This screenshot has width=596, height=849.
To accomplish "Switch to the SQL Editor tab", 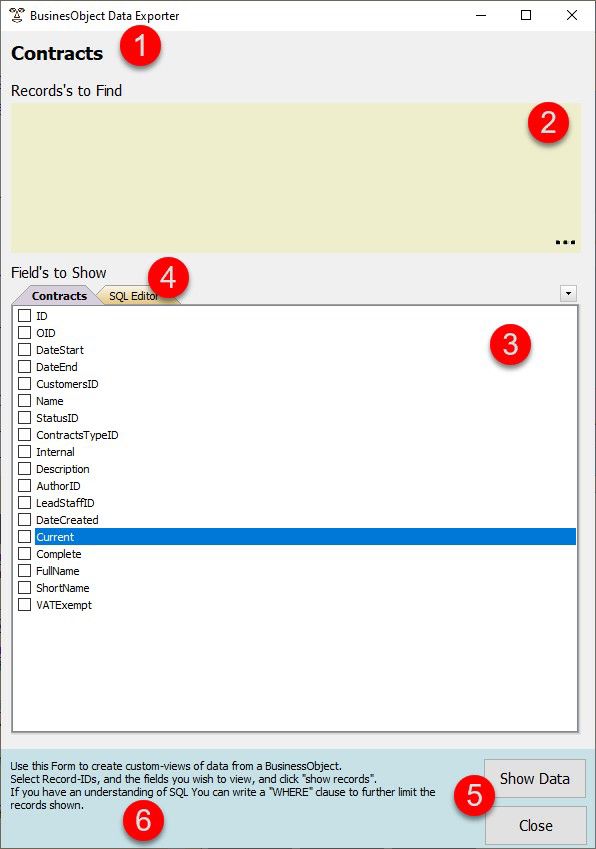I will point(134,296).
